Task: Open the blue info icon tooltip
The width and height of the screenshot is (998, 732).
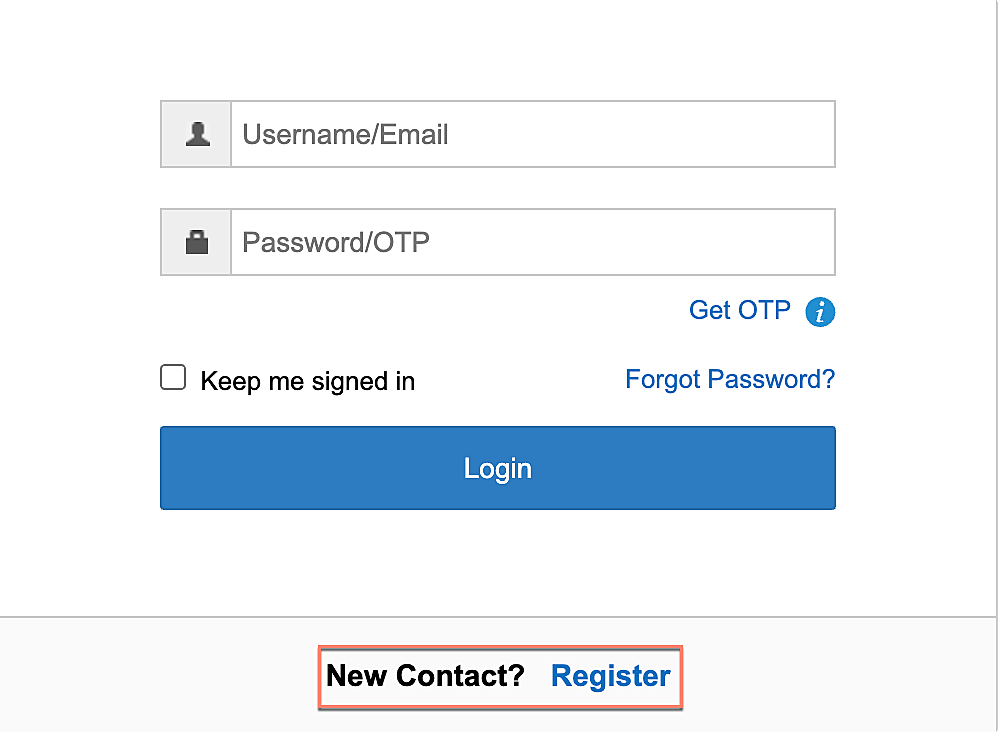Action: tap(820, 311)
